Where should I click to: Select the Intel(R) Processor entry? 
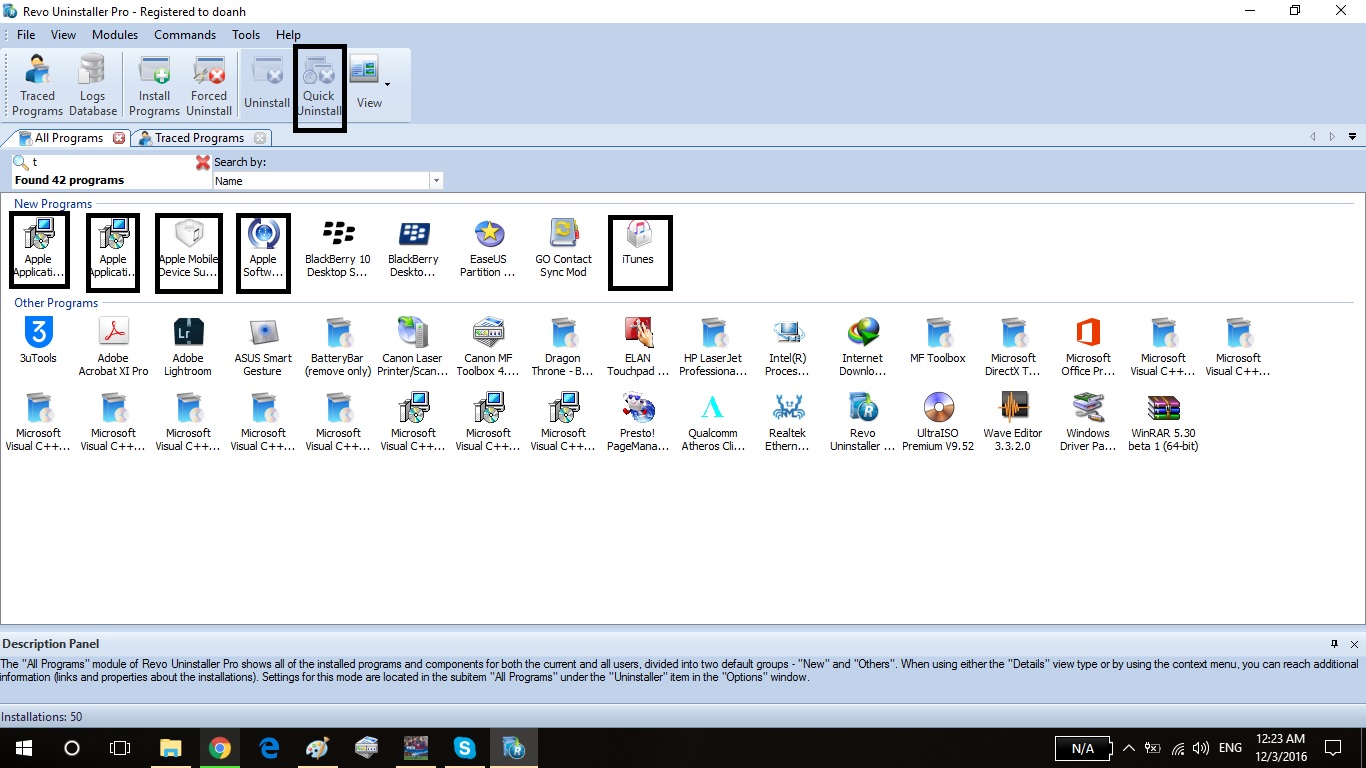tap(788, 347)
